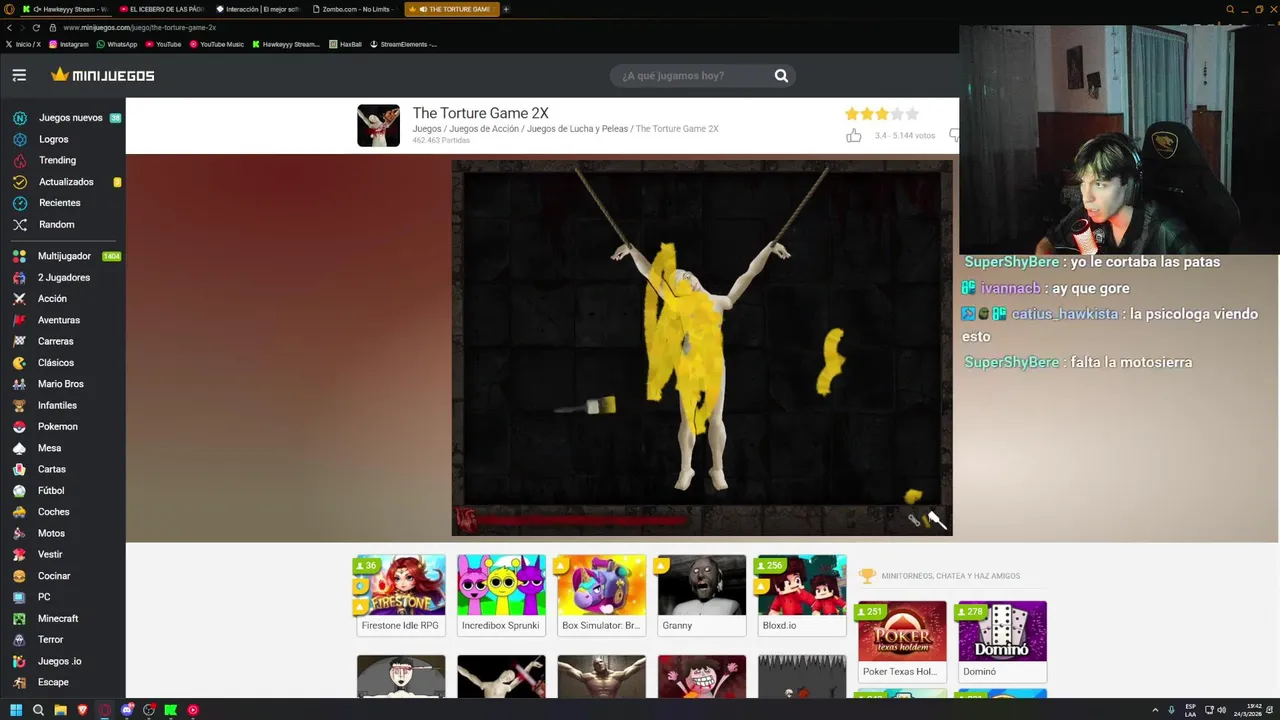1280x720 pixels.
Task: Open the YouTube Music bookmark
Action: pyautogui.click(x=217, y=44)
